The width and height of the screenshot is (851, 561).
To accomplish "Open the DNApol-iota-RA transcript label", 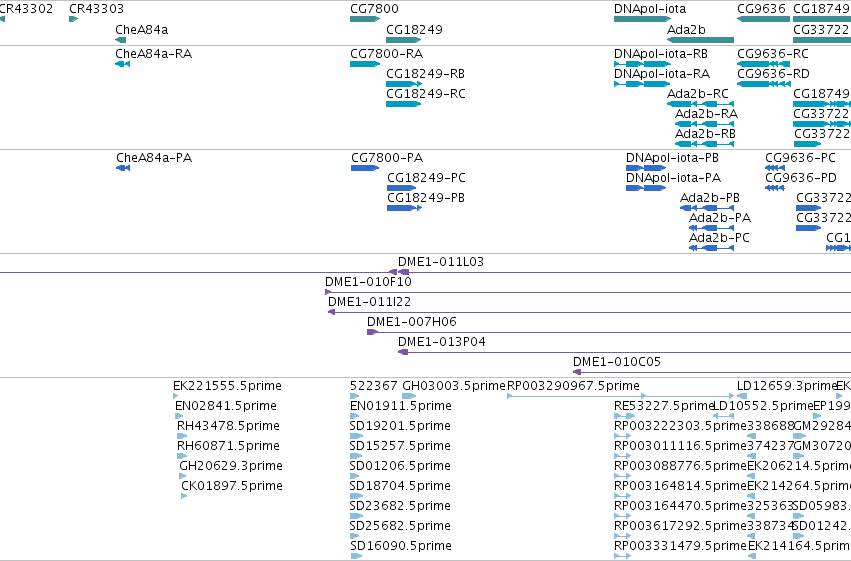I will [x=662, y=74].
